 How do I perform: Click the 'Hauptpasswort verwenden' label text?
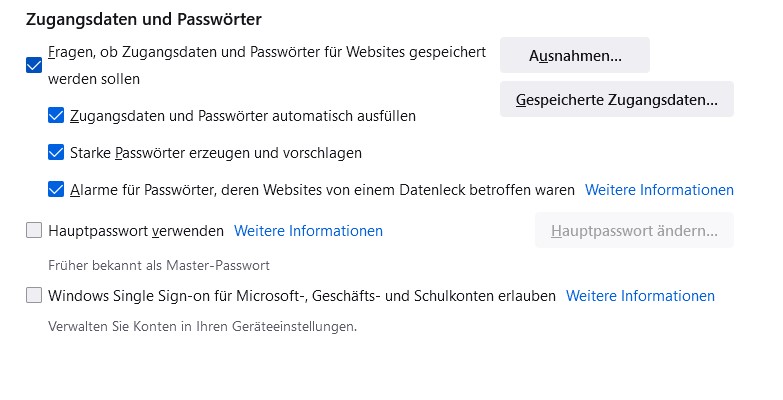(x=136, y=231)
